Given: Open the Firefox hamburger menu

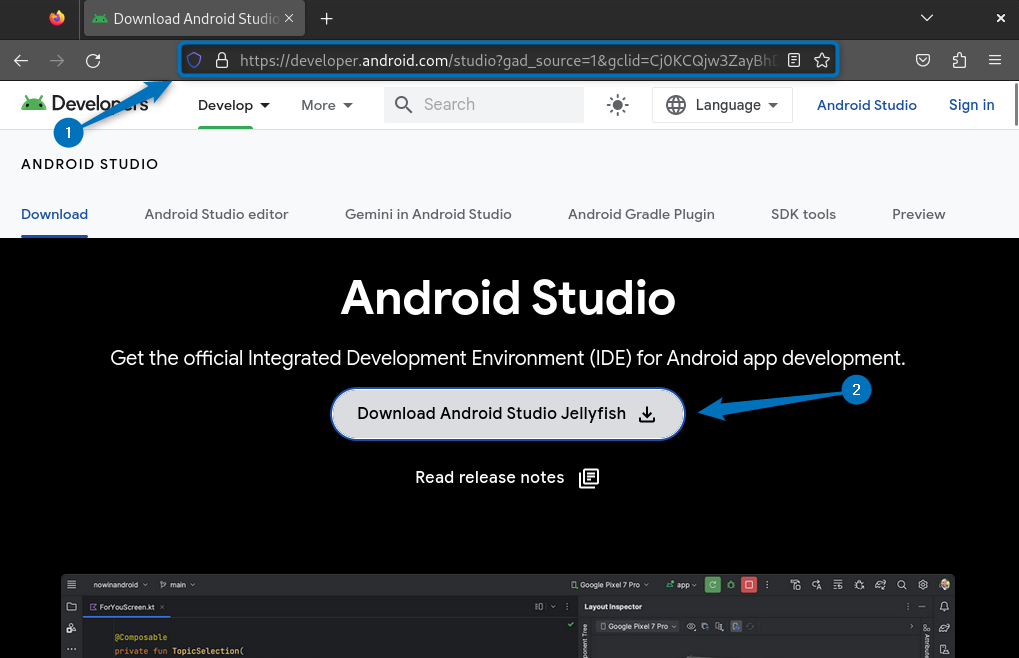Looking at the screenshot, I should pyautogui.click(x=996, y=60).
